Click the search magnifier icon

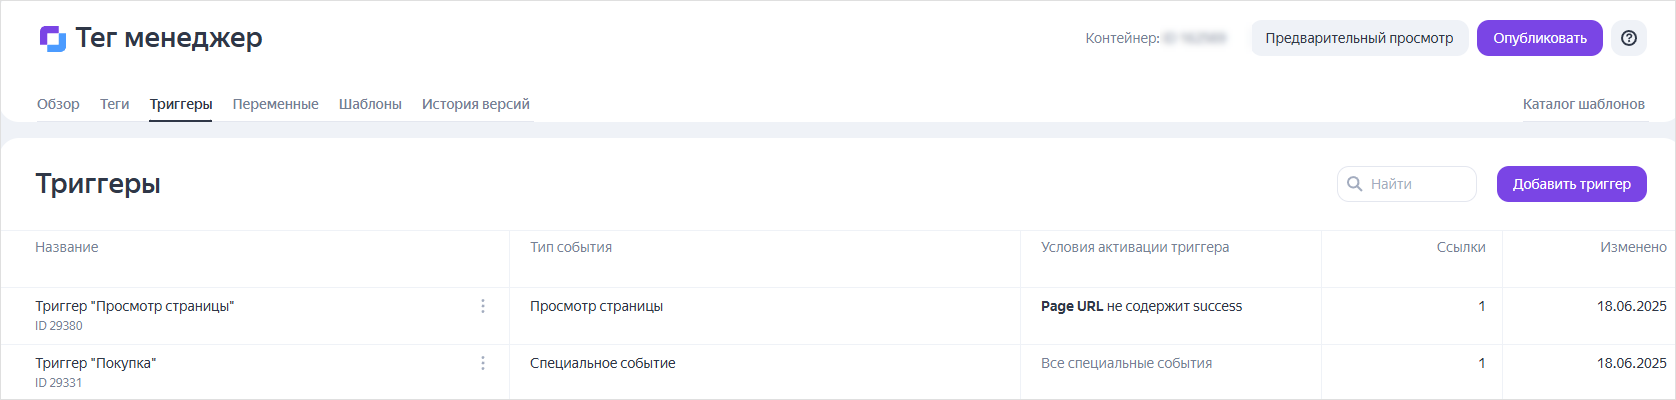[x=1355, y=184]
